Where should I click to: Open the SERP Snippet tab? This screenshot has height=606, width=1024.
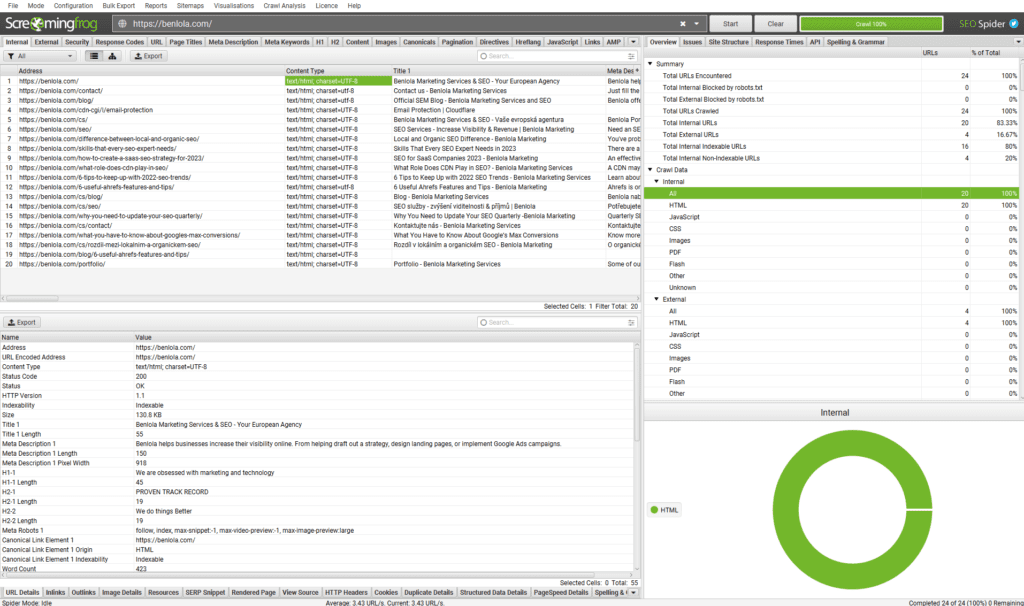coord(205,593)
